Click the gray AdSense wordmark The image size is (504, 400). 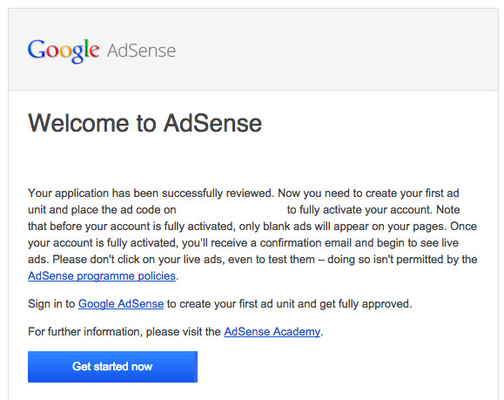[x=141, y=51]
